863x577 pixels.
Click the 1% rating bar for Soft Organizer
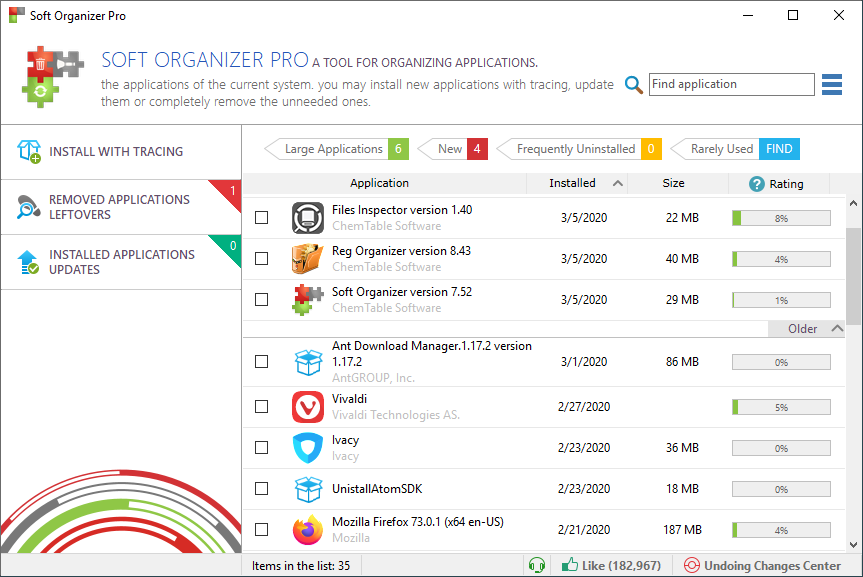point(781,300)
